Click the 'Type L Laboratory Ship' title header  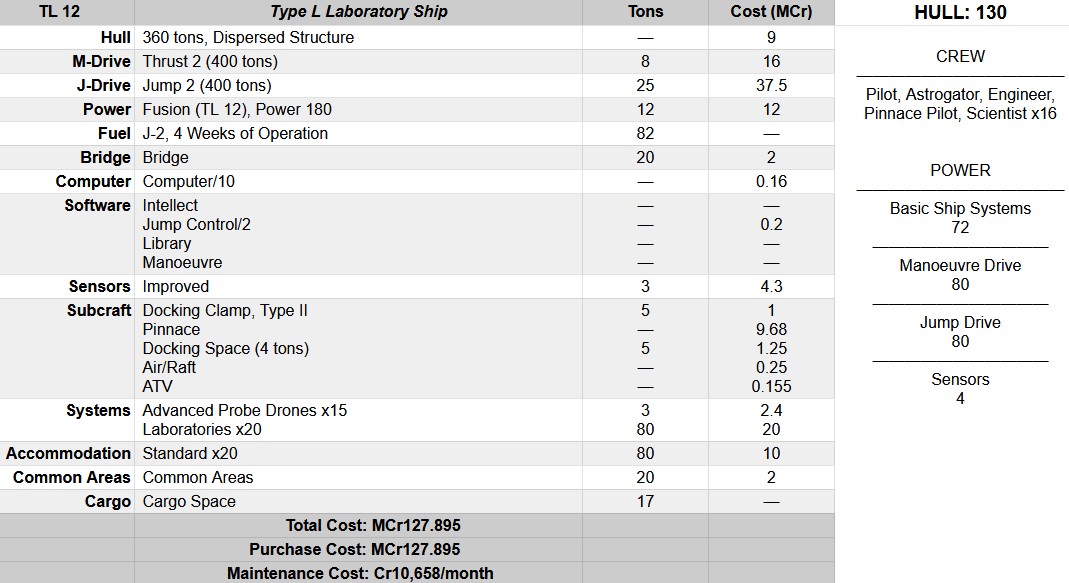point(359,12)
